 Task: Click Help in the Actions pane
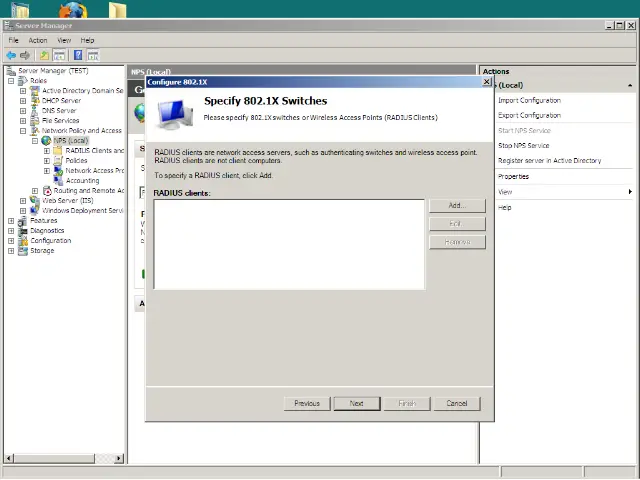[x=504, y=208]
